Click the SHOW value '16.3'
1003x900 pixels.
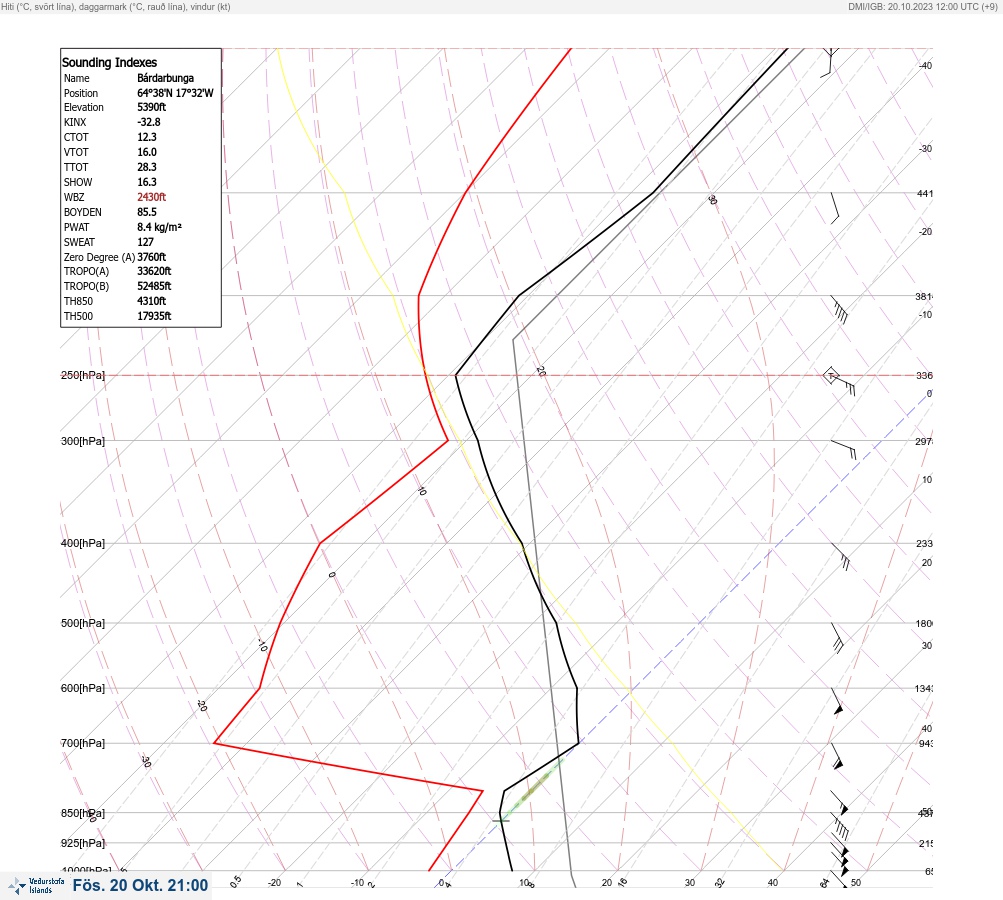(x=147, y=182)
